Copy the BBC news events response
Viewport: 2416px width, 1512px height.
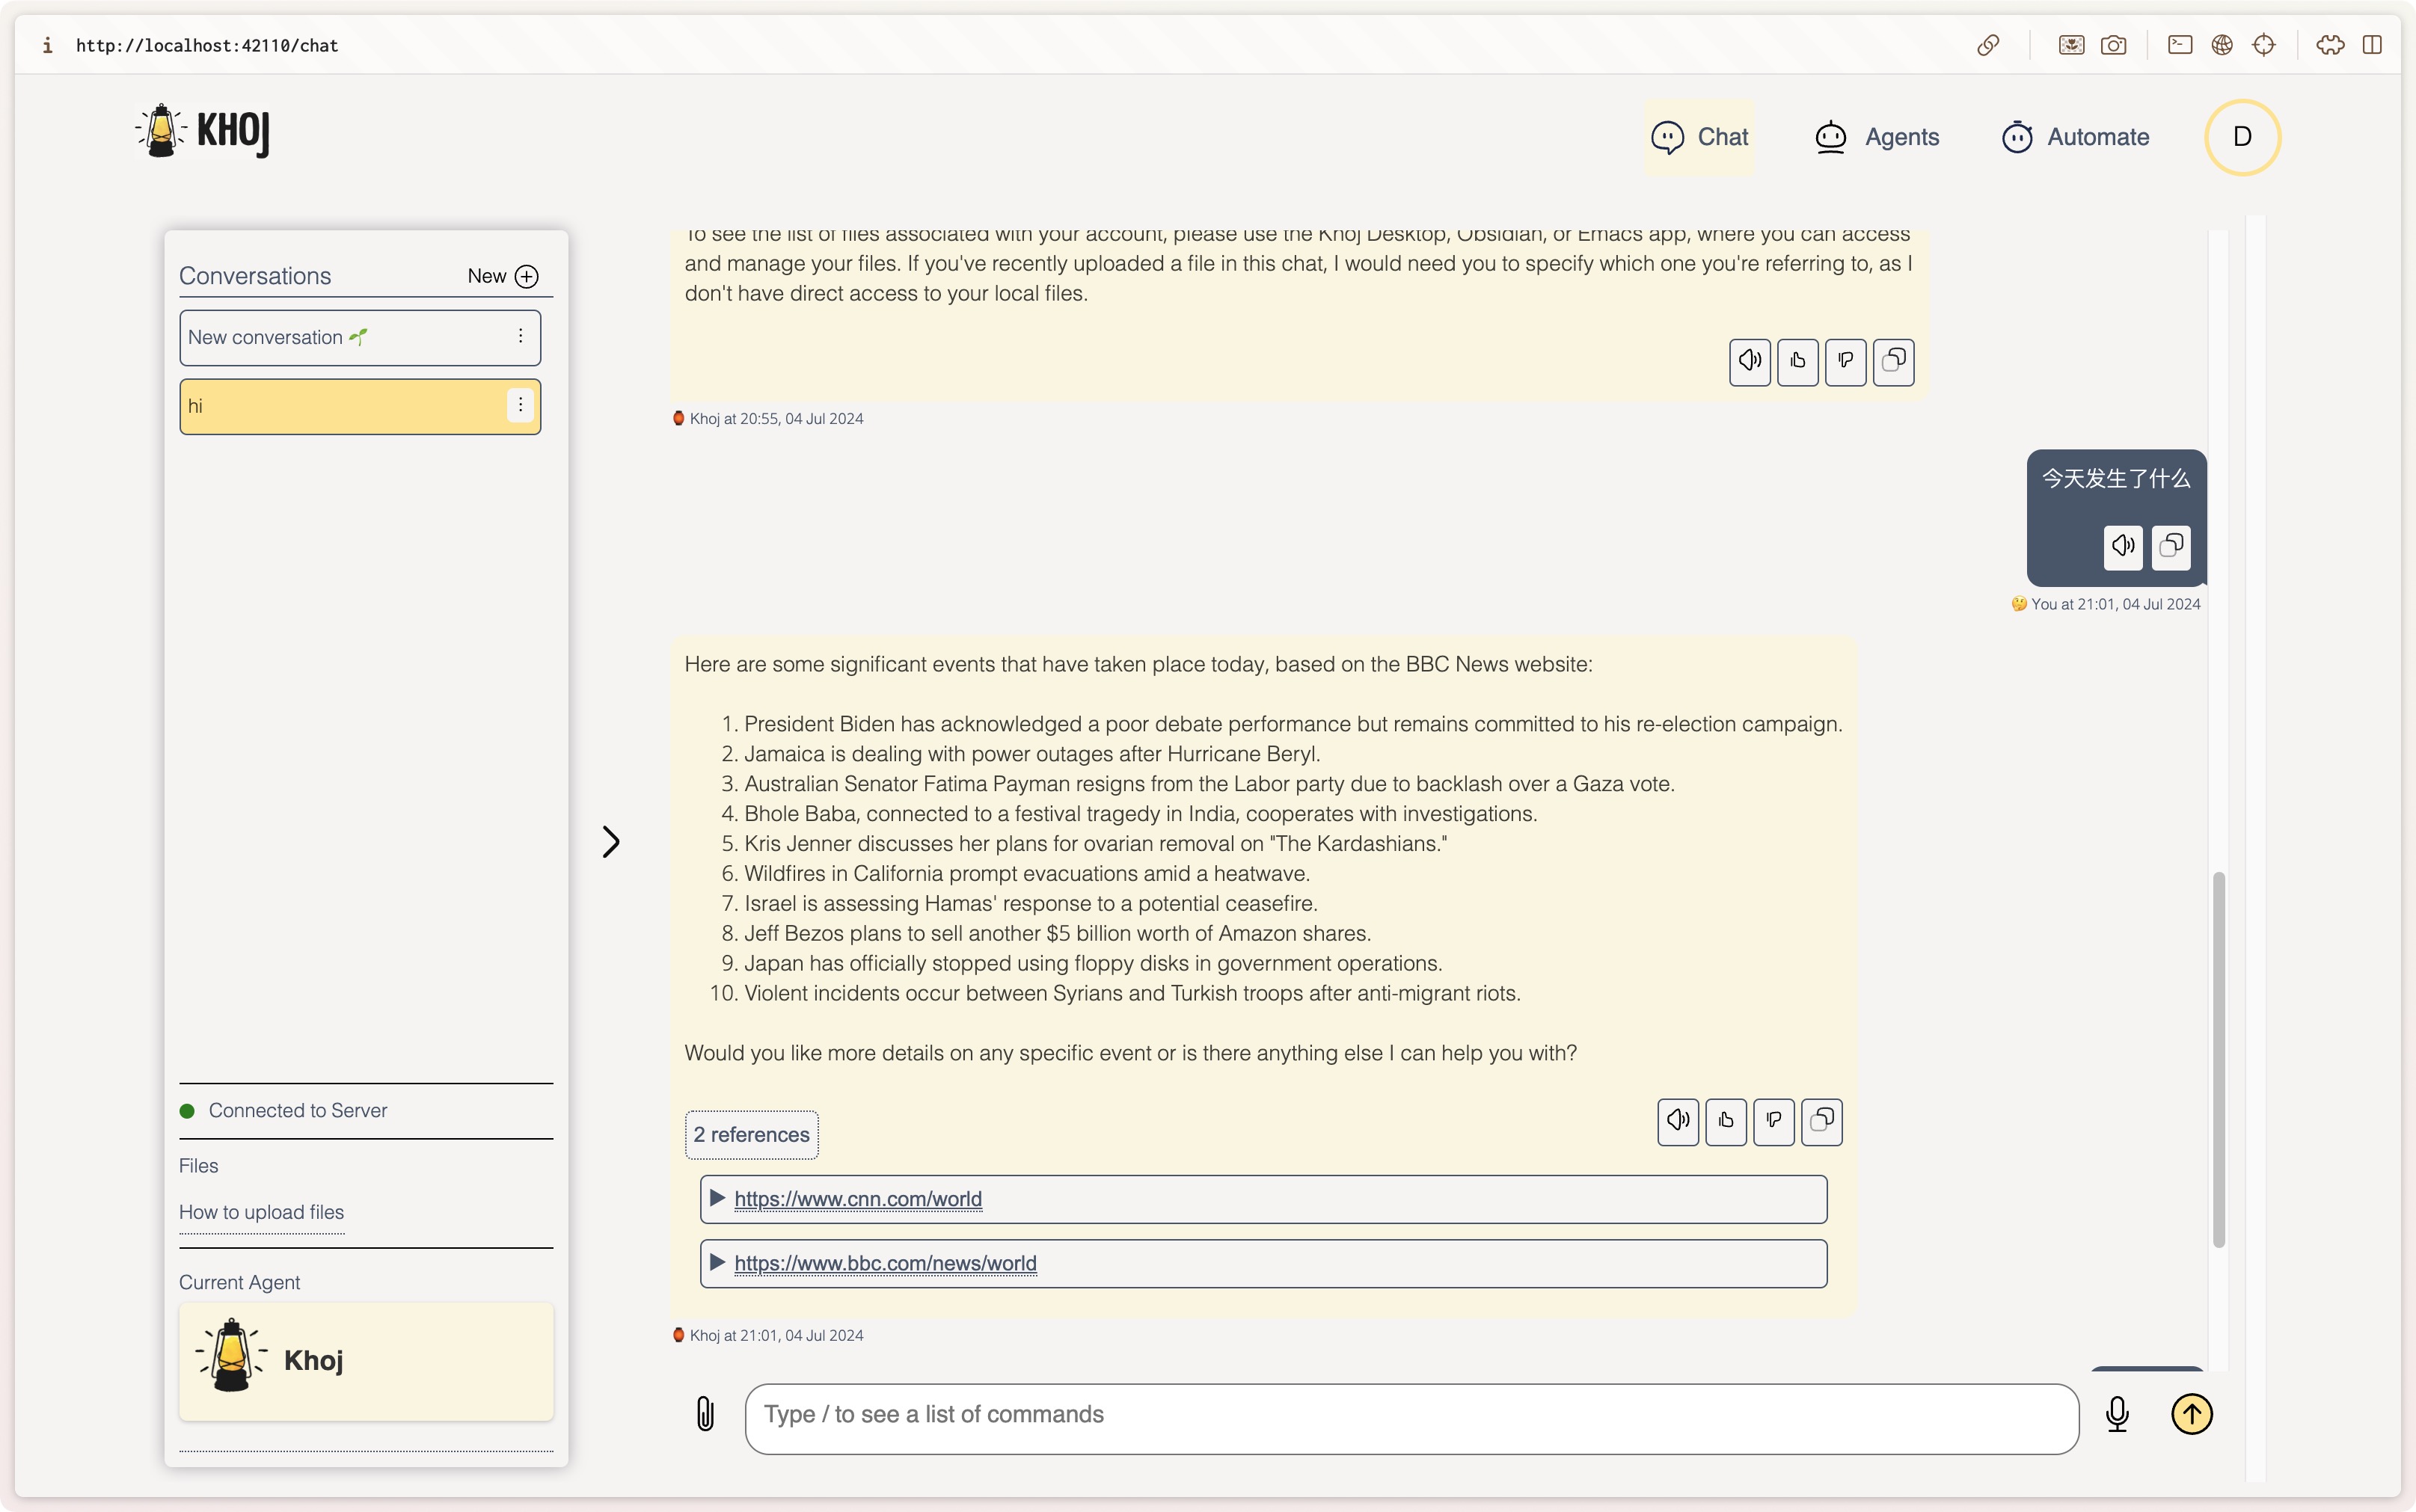(x=1821, y=1121)
